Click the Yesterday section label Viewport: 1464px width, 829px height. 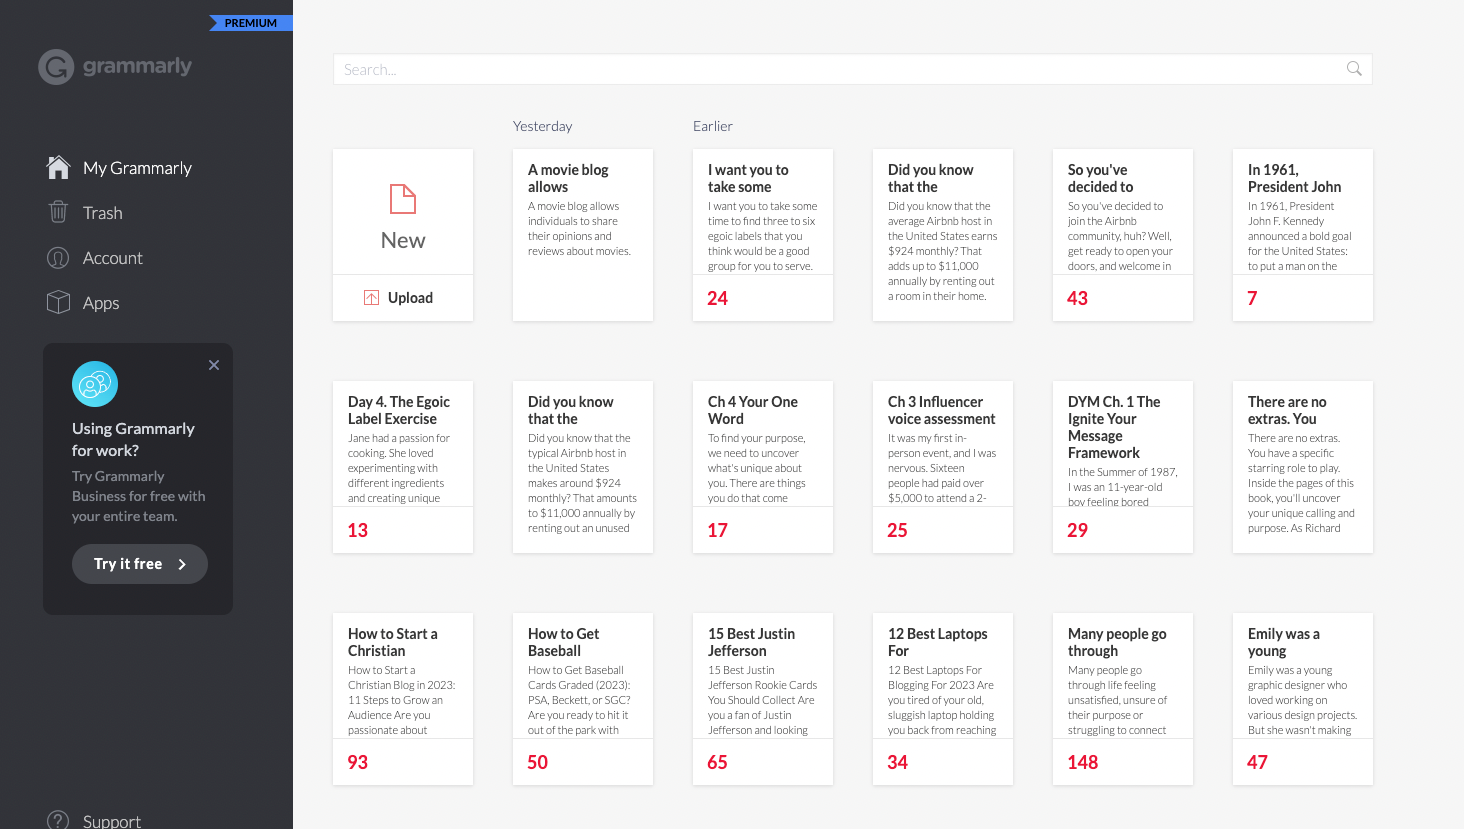(543, 126)
